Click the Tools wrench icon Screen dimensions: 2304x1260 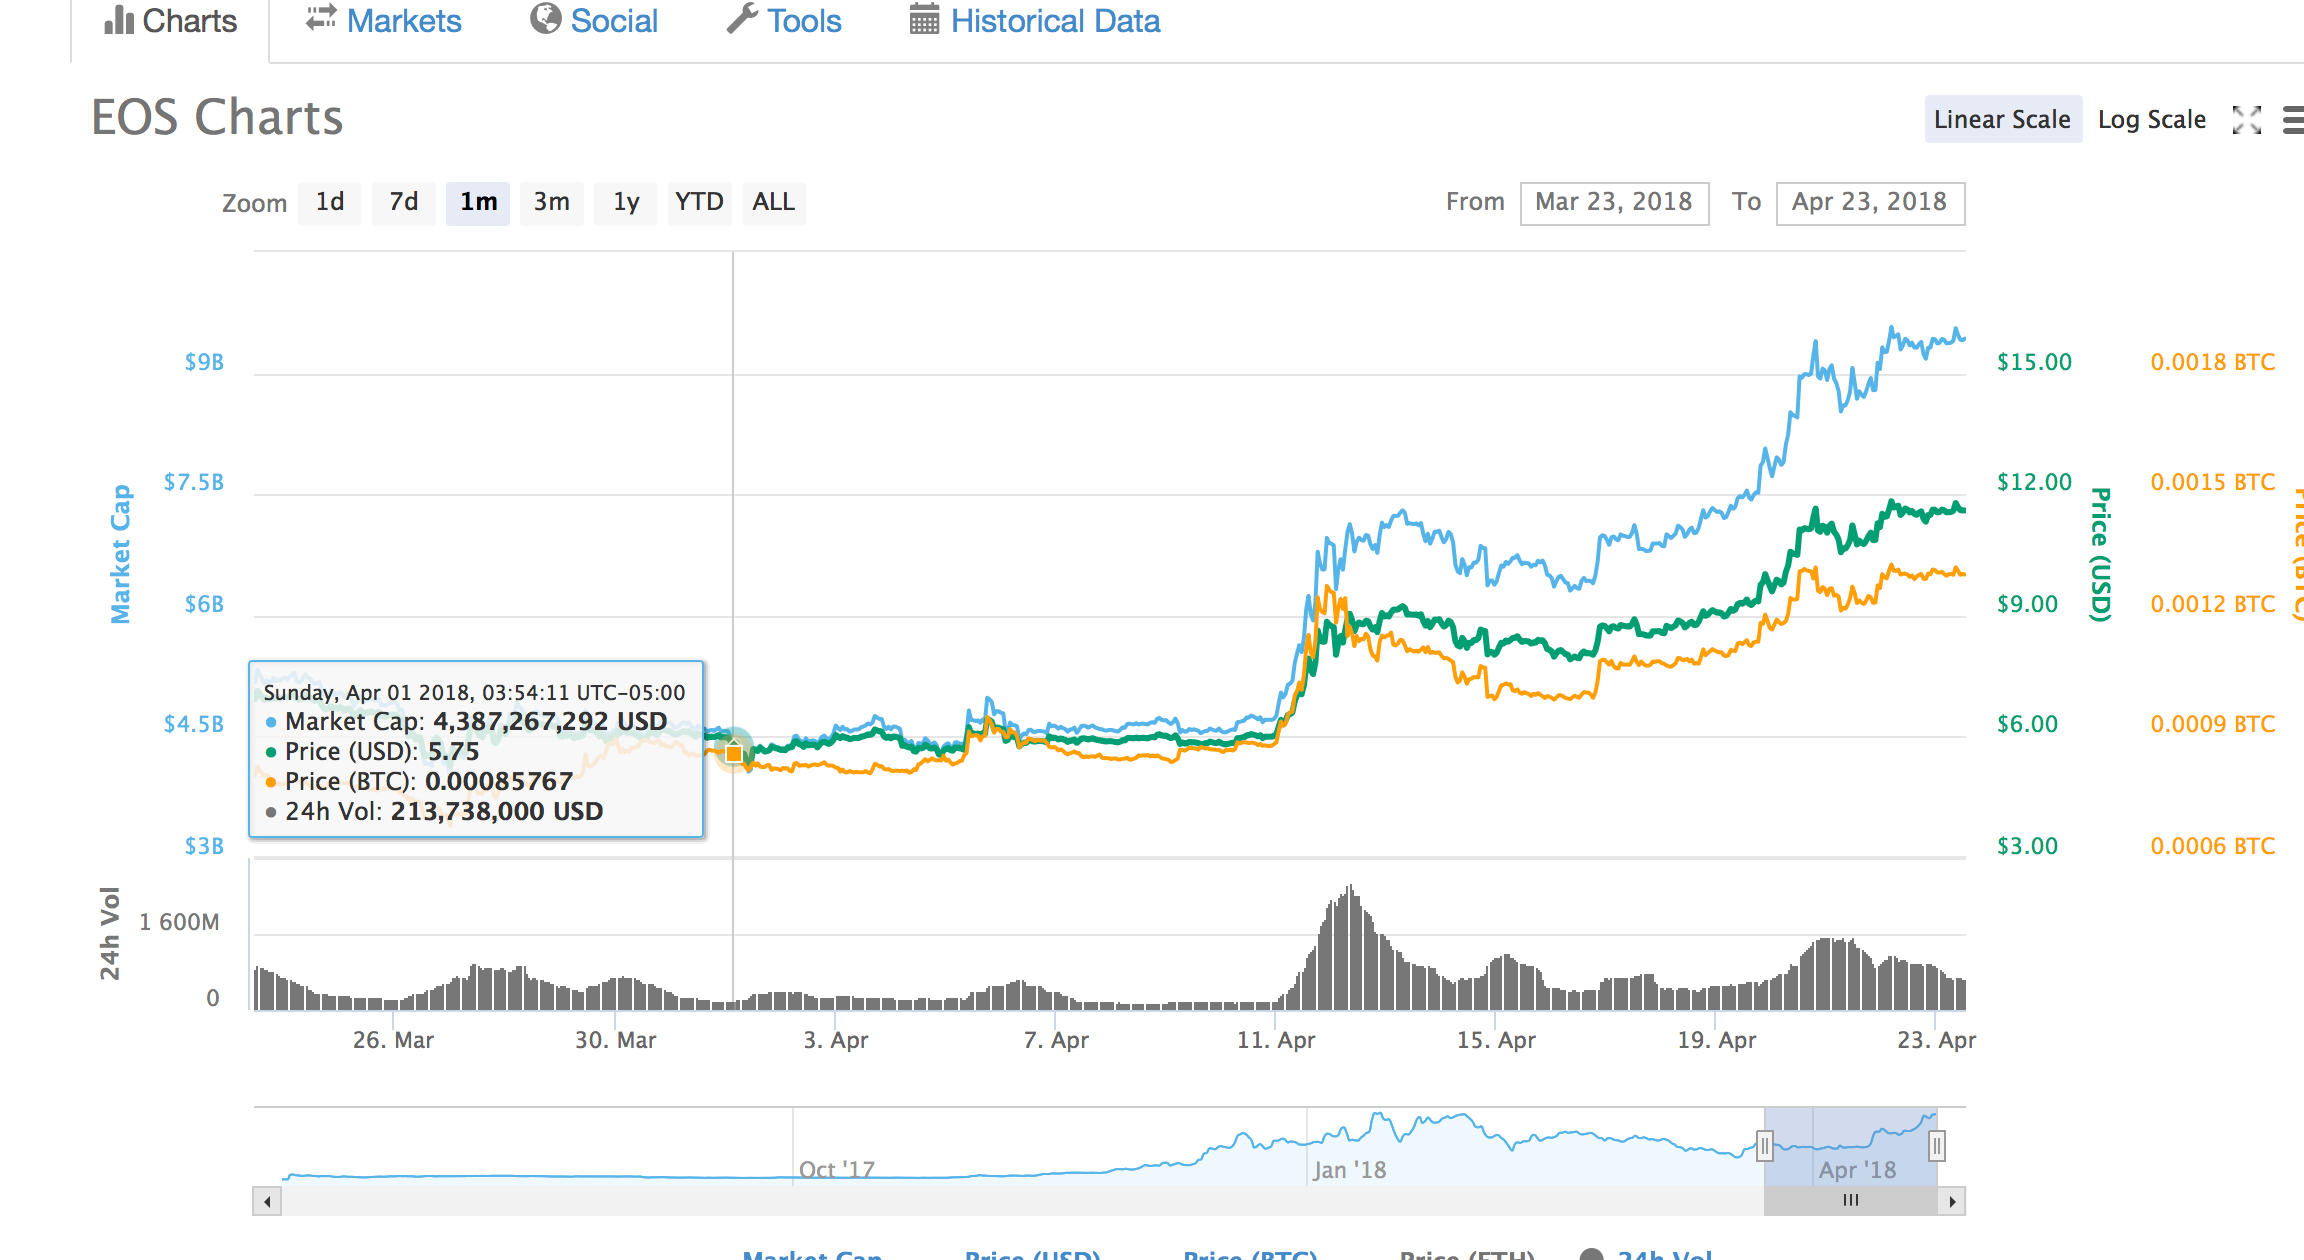pos(741,19)
